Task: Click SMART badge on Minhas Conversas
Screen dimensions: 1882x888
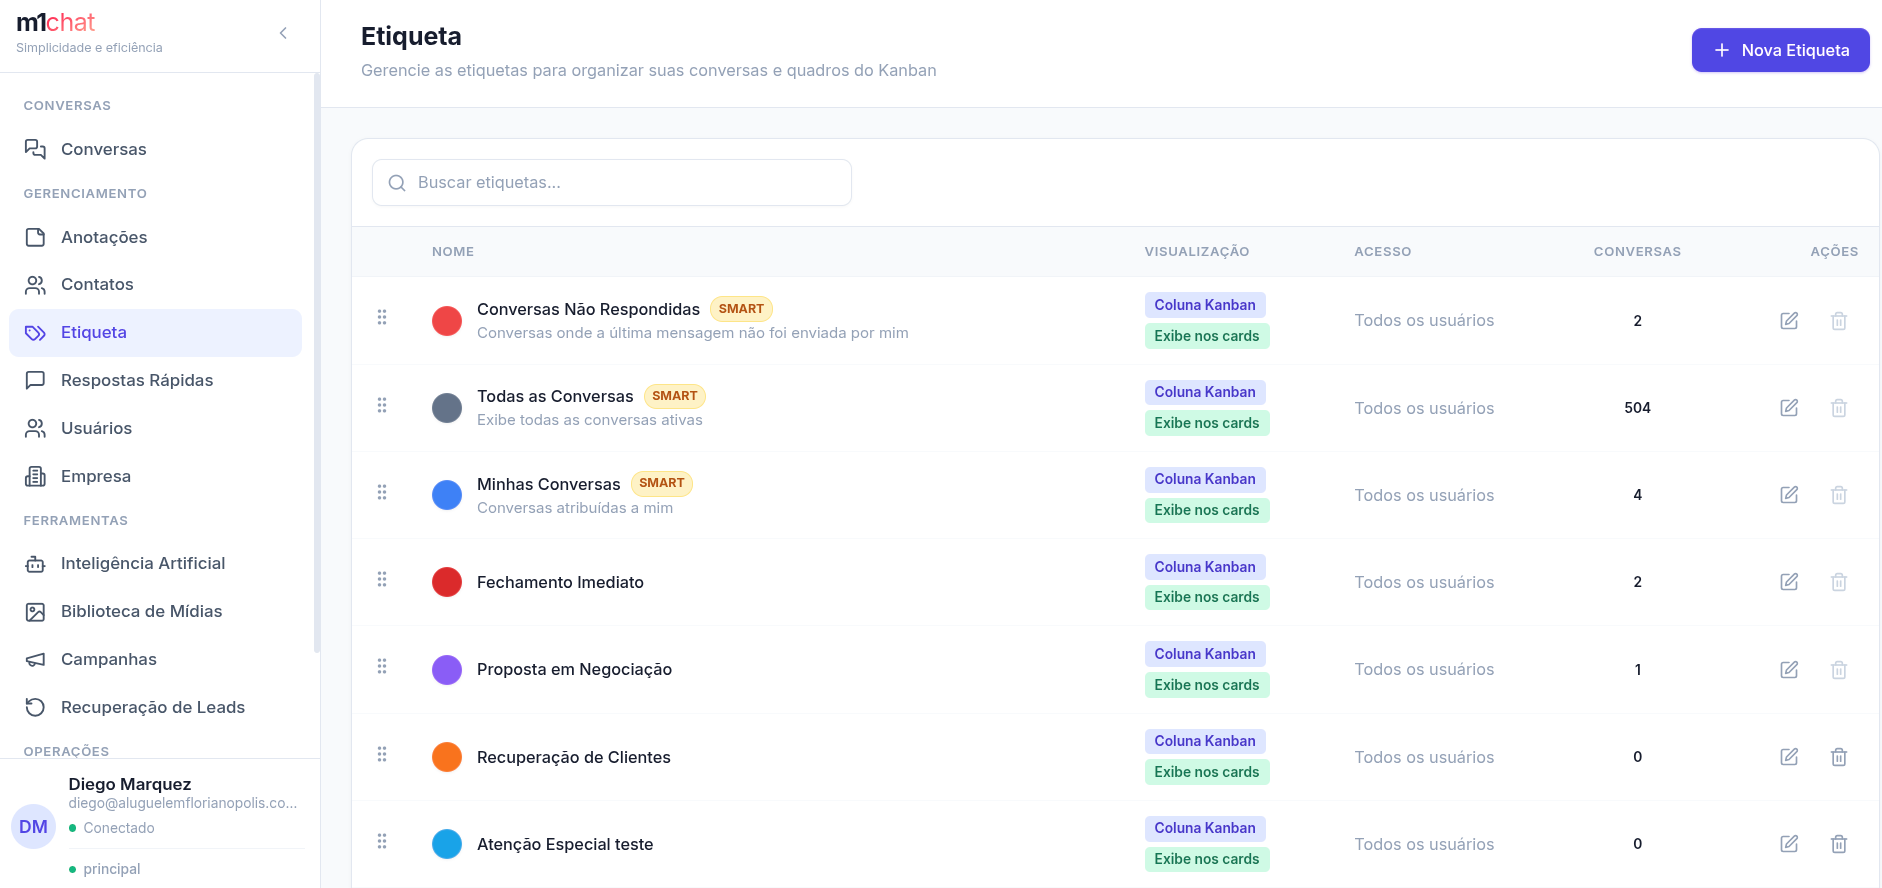Action: coord(662,483)
